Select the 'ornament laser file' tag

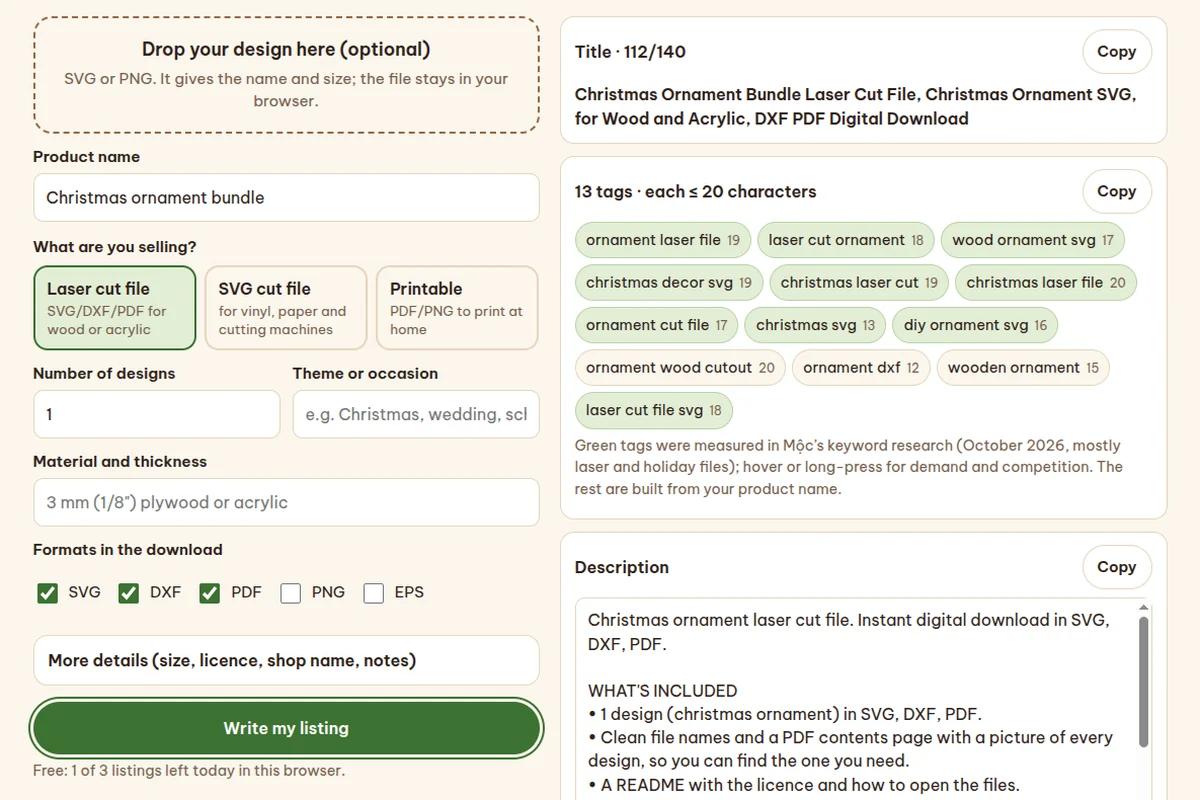[663, 240]
